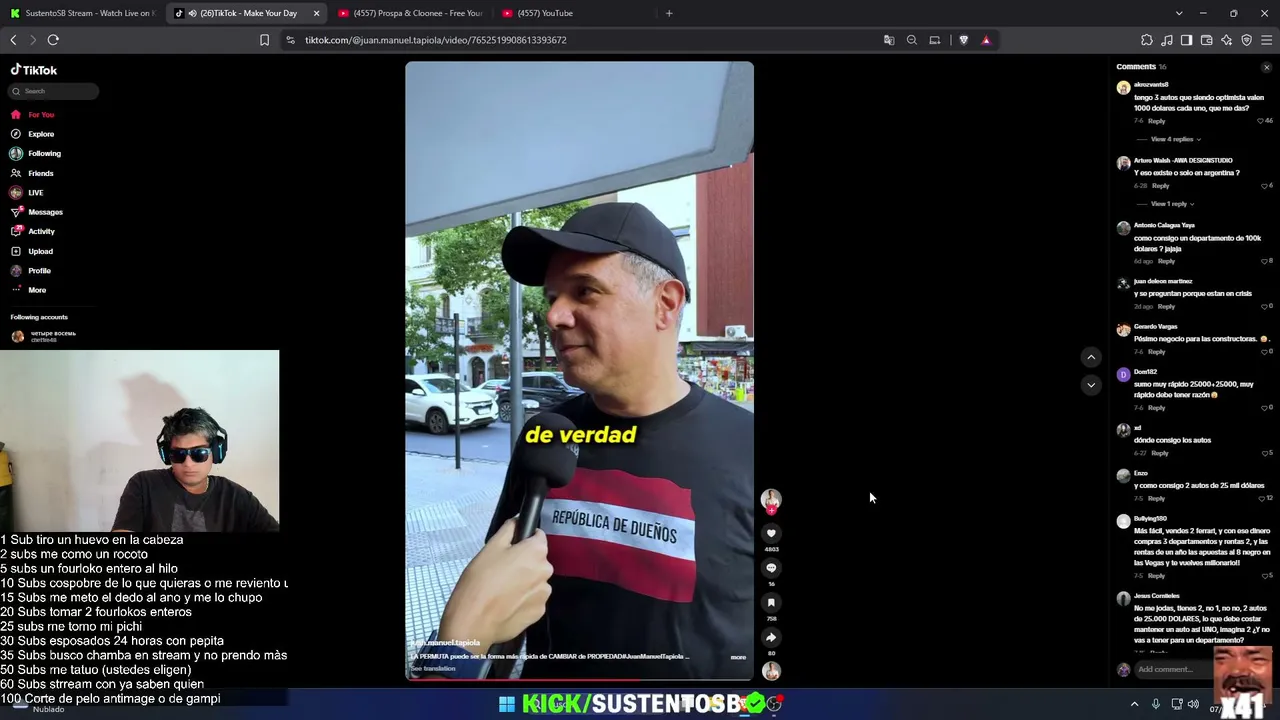This screenshot has width=1280, height=720.
Task: Open the tab search dropdown
Action: (x=1179, y=13)
